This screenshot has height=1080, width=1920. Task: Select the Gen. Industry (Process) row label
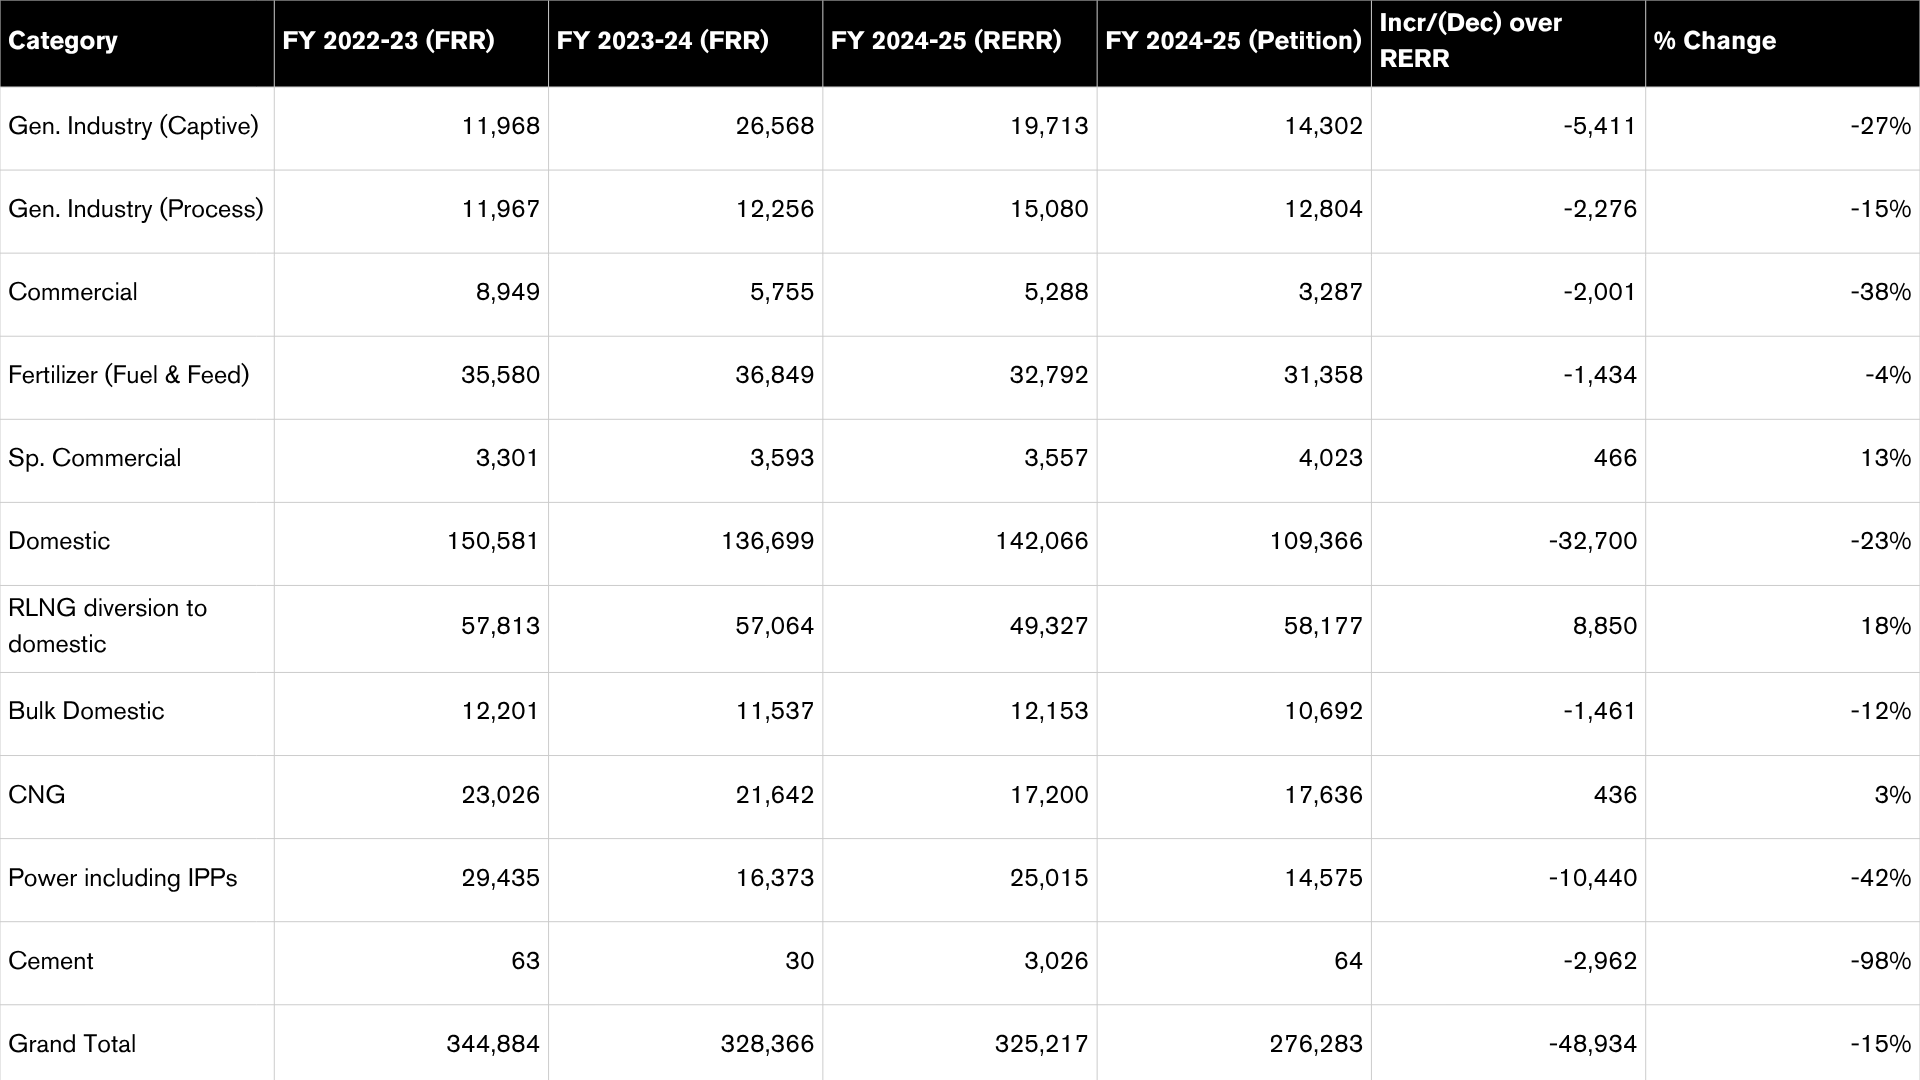click(x=137, y=211)
